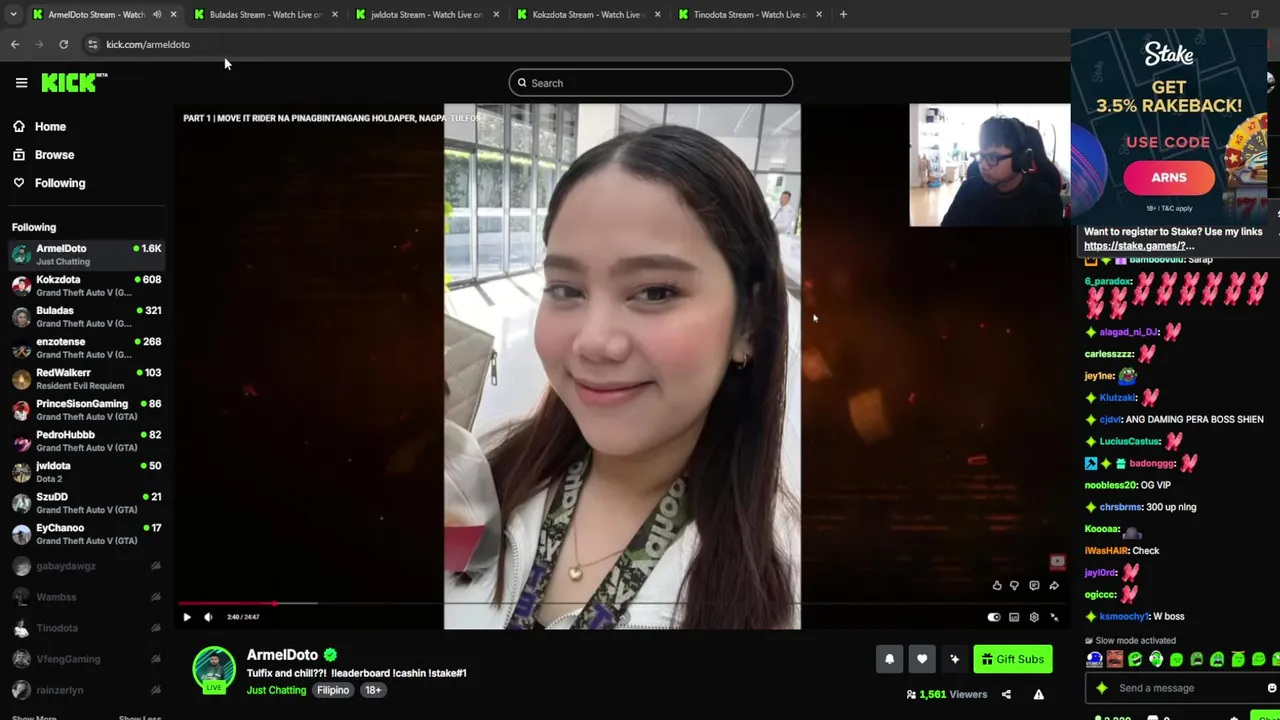This screenshot has width=1280, height=720.
Task: Click ArmelDoto avatar with LIVE badge
Action: (x=214, y=670)
